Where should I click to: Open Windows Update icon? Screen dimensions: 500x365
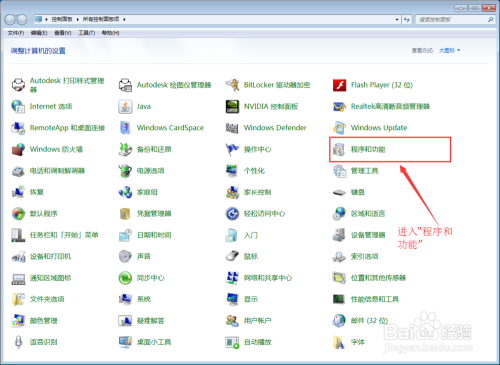(x=339, y=128)
